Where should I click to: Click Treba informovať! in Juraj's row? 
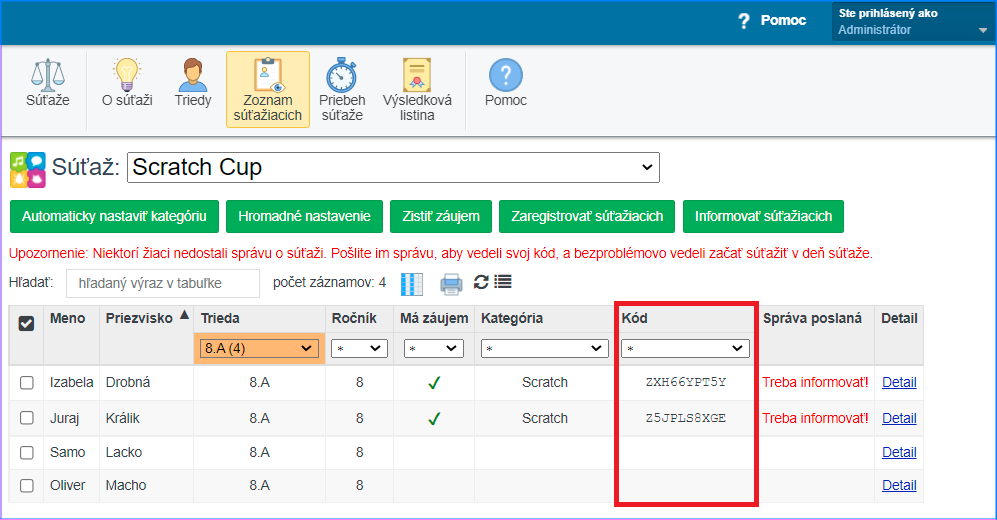815,418
